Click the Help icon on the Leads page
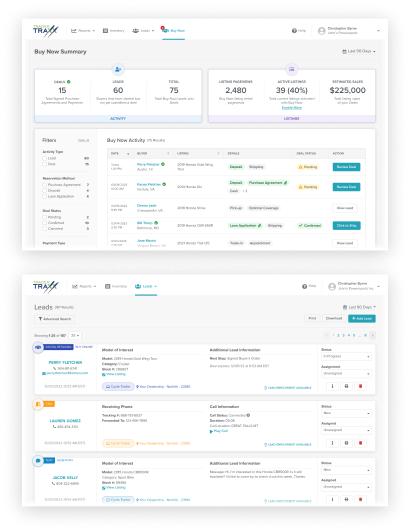The height and width of the screenshot is (532, 410). tap(304, 286)
